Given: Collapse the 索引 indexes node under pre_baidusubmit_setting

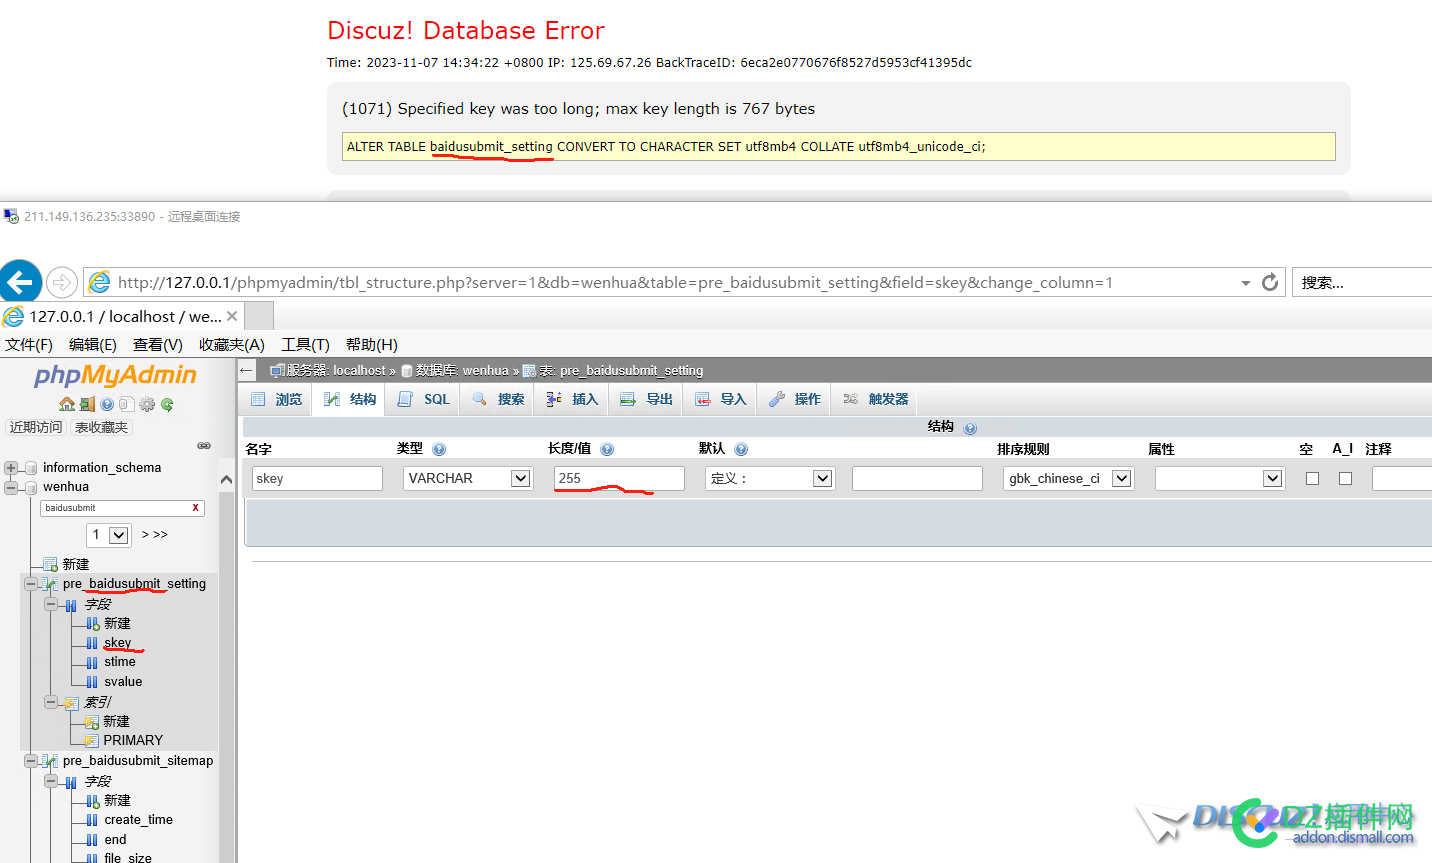Looking at the screenshot, I should (x=51, y=702).
